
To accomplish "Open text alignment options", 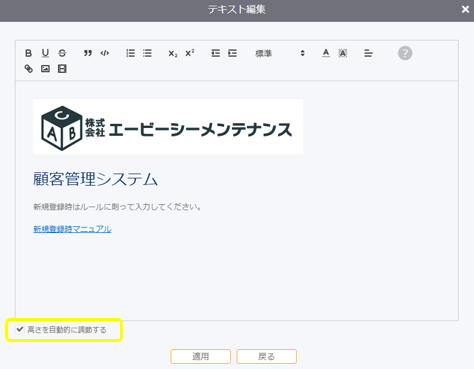I will point(368,53).
